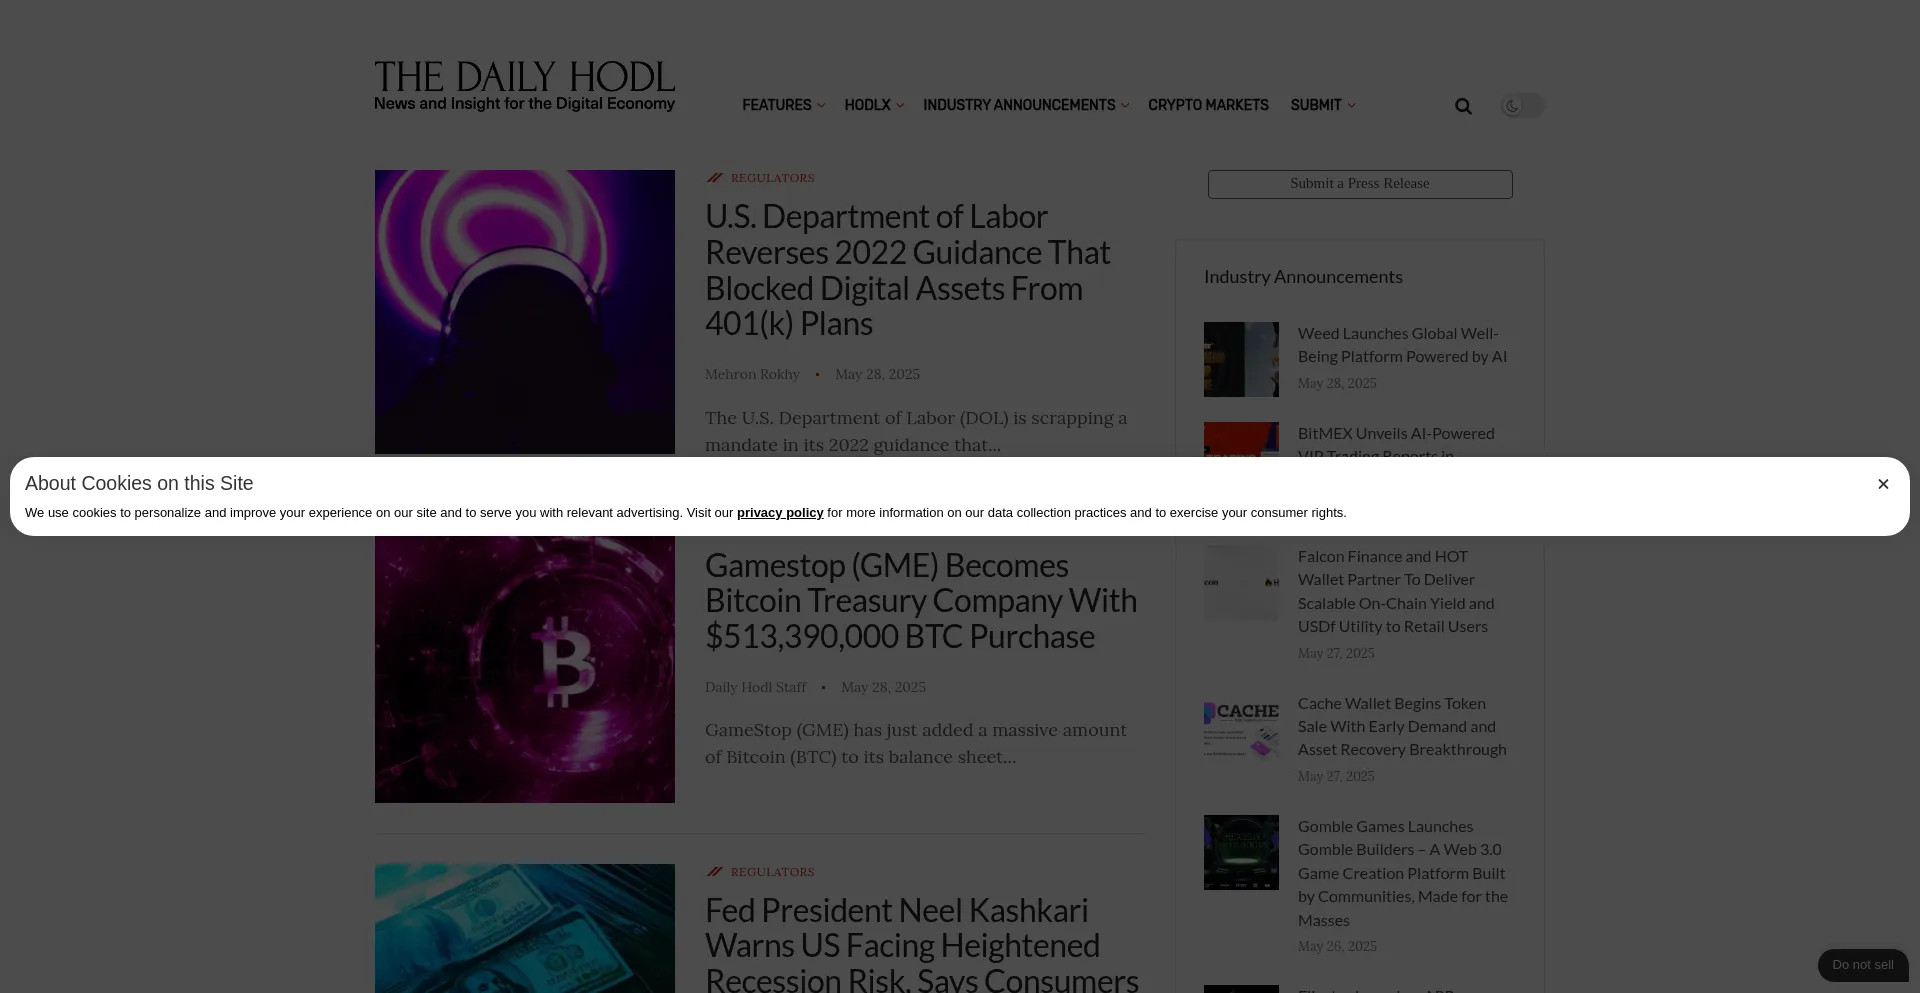Image resolution: width=1920 pixels, height=993 pixels.
Task: Open the search magnifier icon
Action: [1463, 106]
